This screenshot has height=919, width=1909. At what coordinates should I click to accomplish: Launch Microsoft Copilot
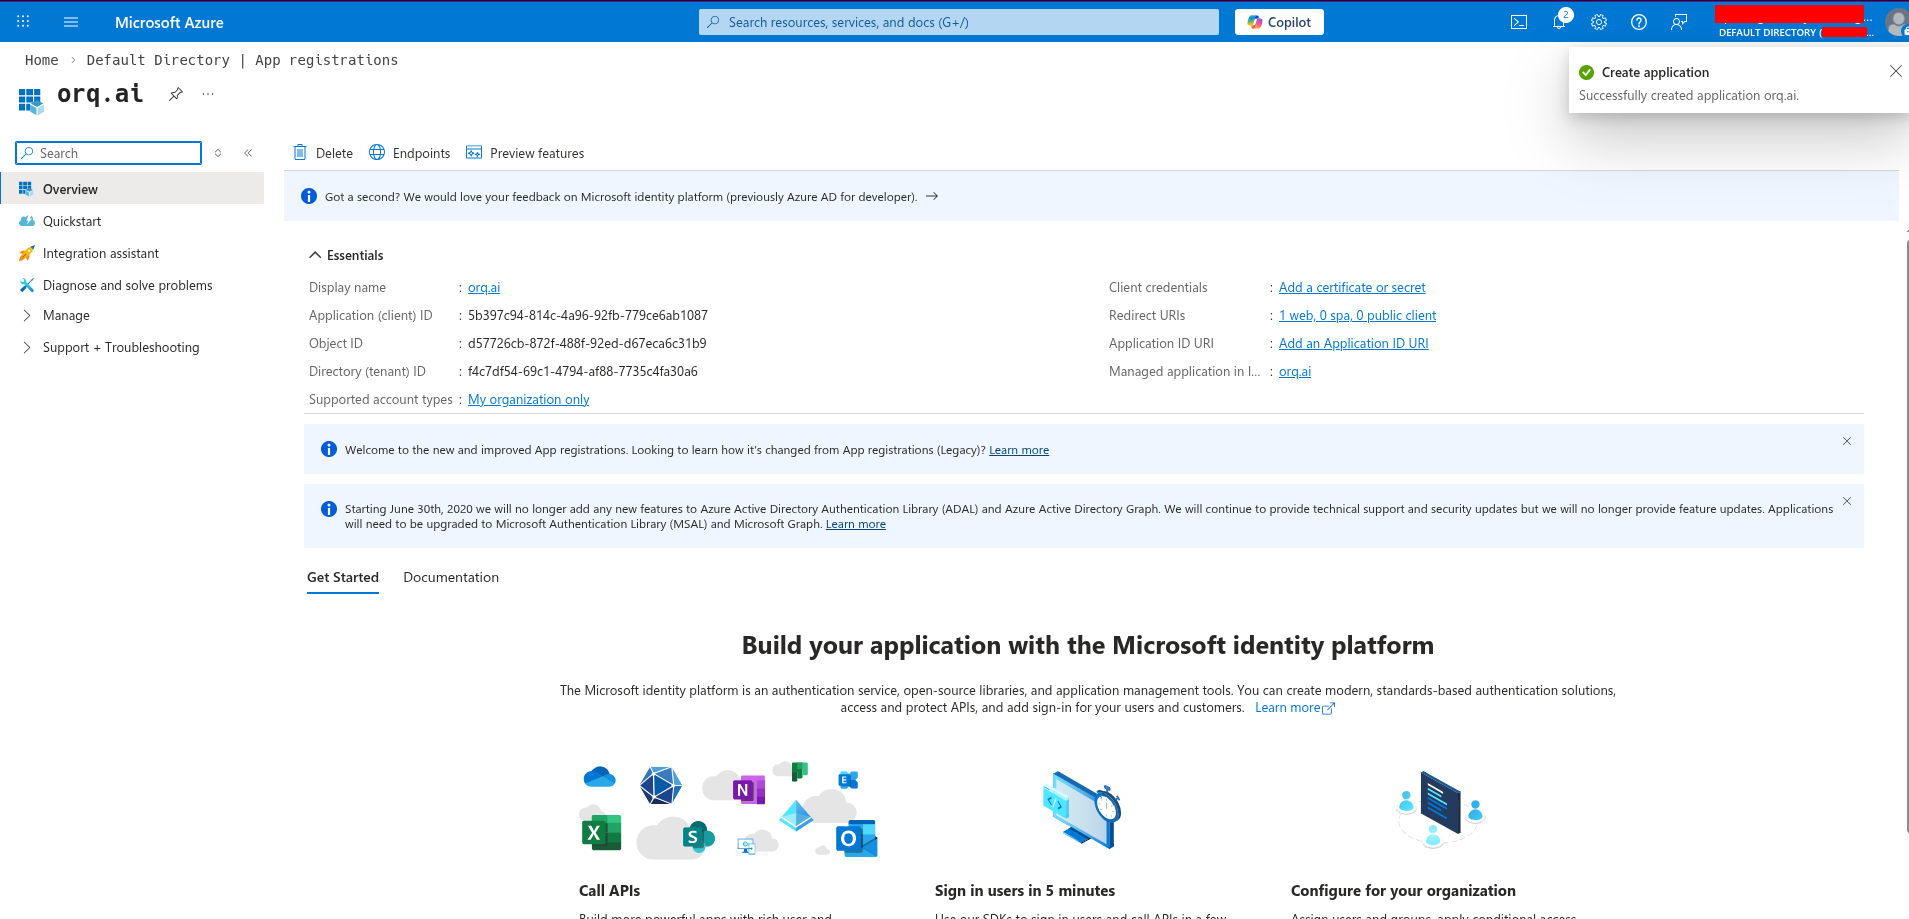(1279, 21)
